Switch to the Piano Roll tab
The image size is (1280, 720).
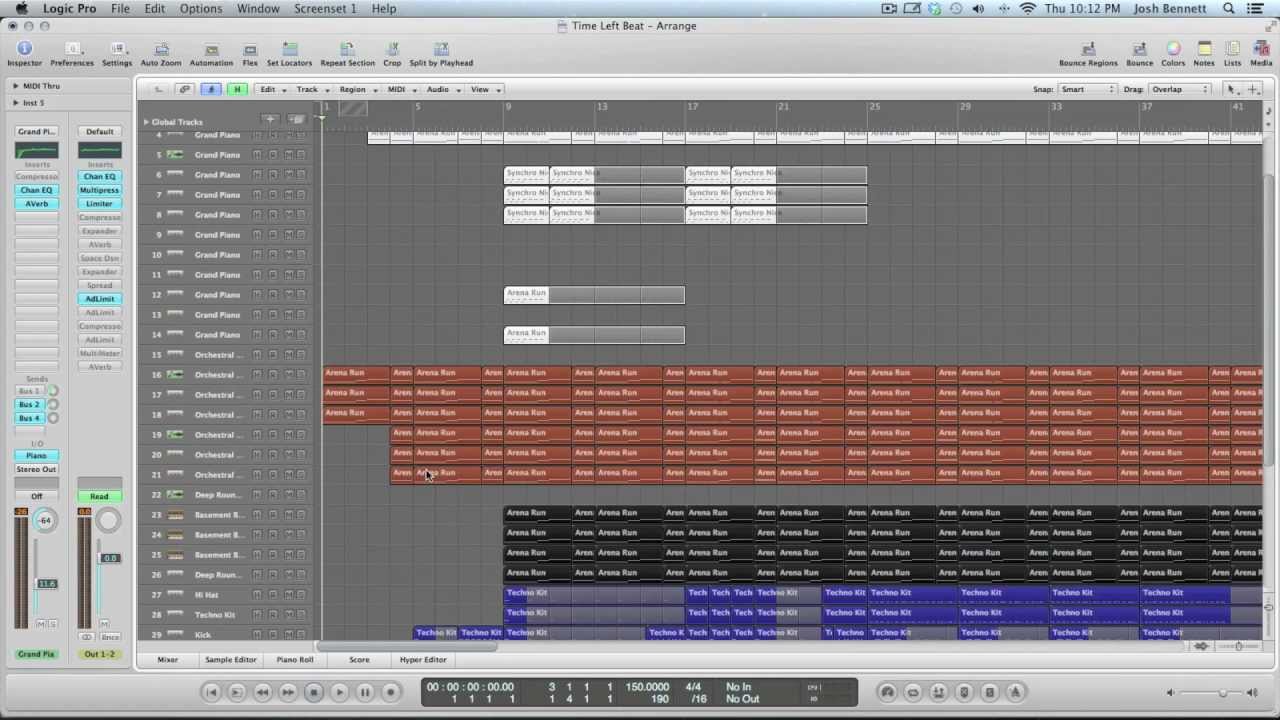[x=295, y=660]
